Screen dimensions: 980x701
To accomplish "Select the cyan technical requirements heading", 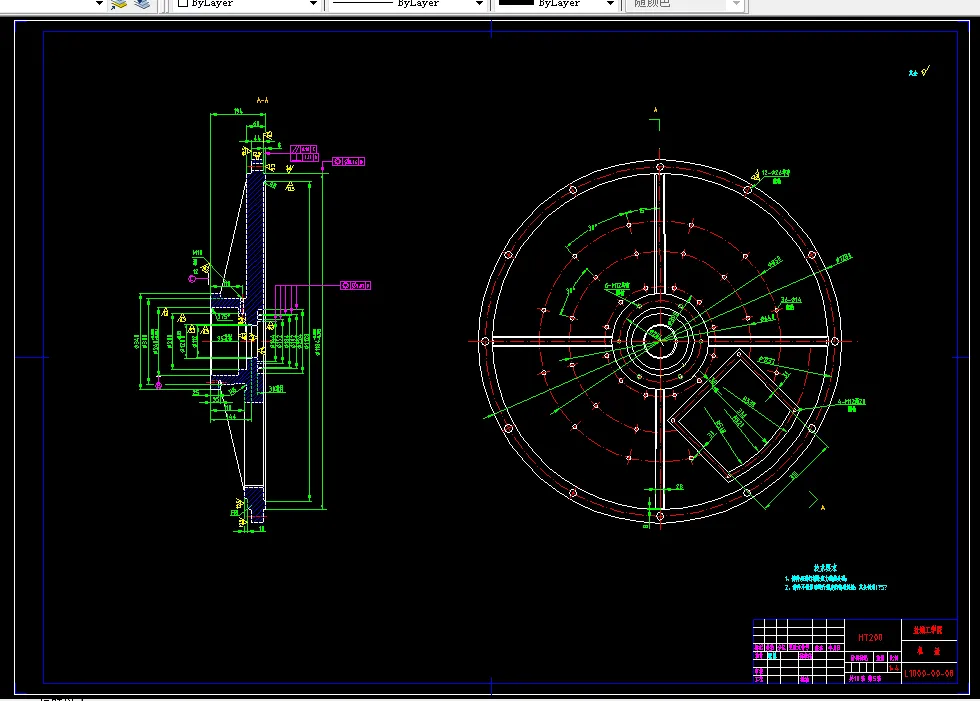I will (x=825, y=568).
